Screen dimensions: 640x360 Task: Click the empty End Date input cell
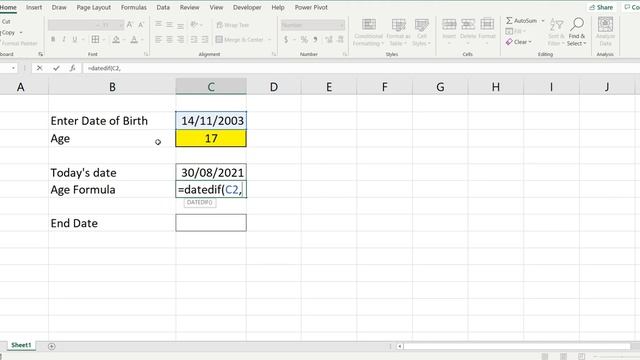pos(211,223)
